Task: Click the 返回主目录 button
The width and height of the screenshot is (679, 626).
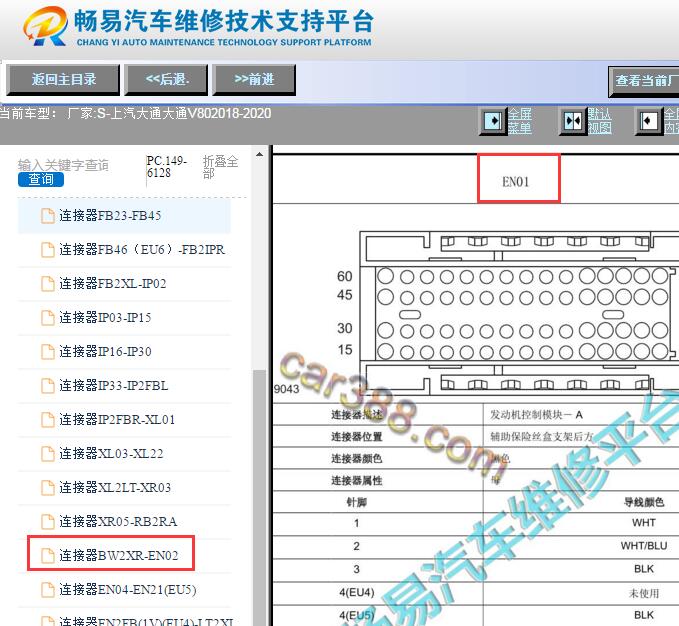Action: tap(63, 80)
